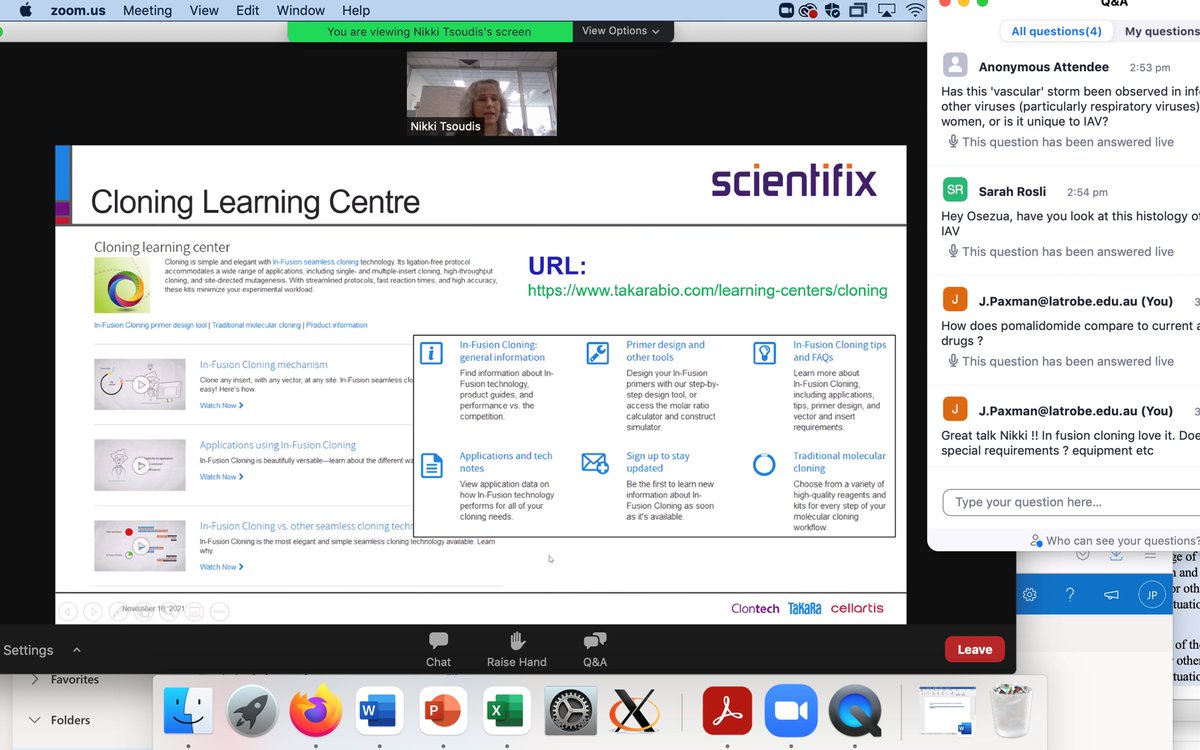
Task: Open the Q&A panel button
Action: click(594, 648)
